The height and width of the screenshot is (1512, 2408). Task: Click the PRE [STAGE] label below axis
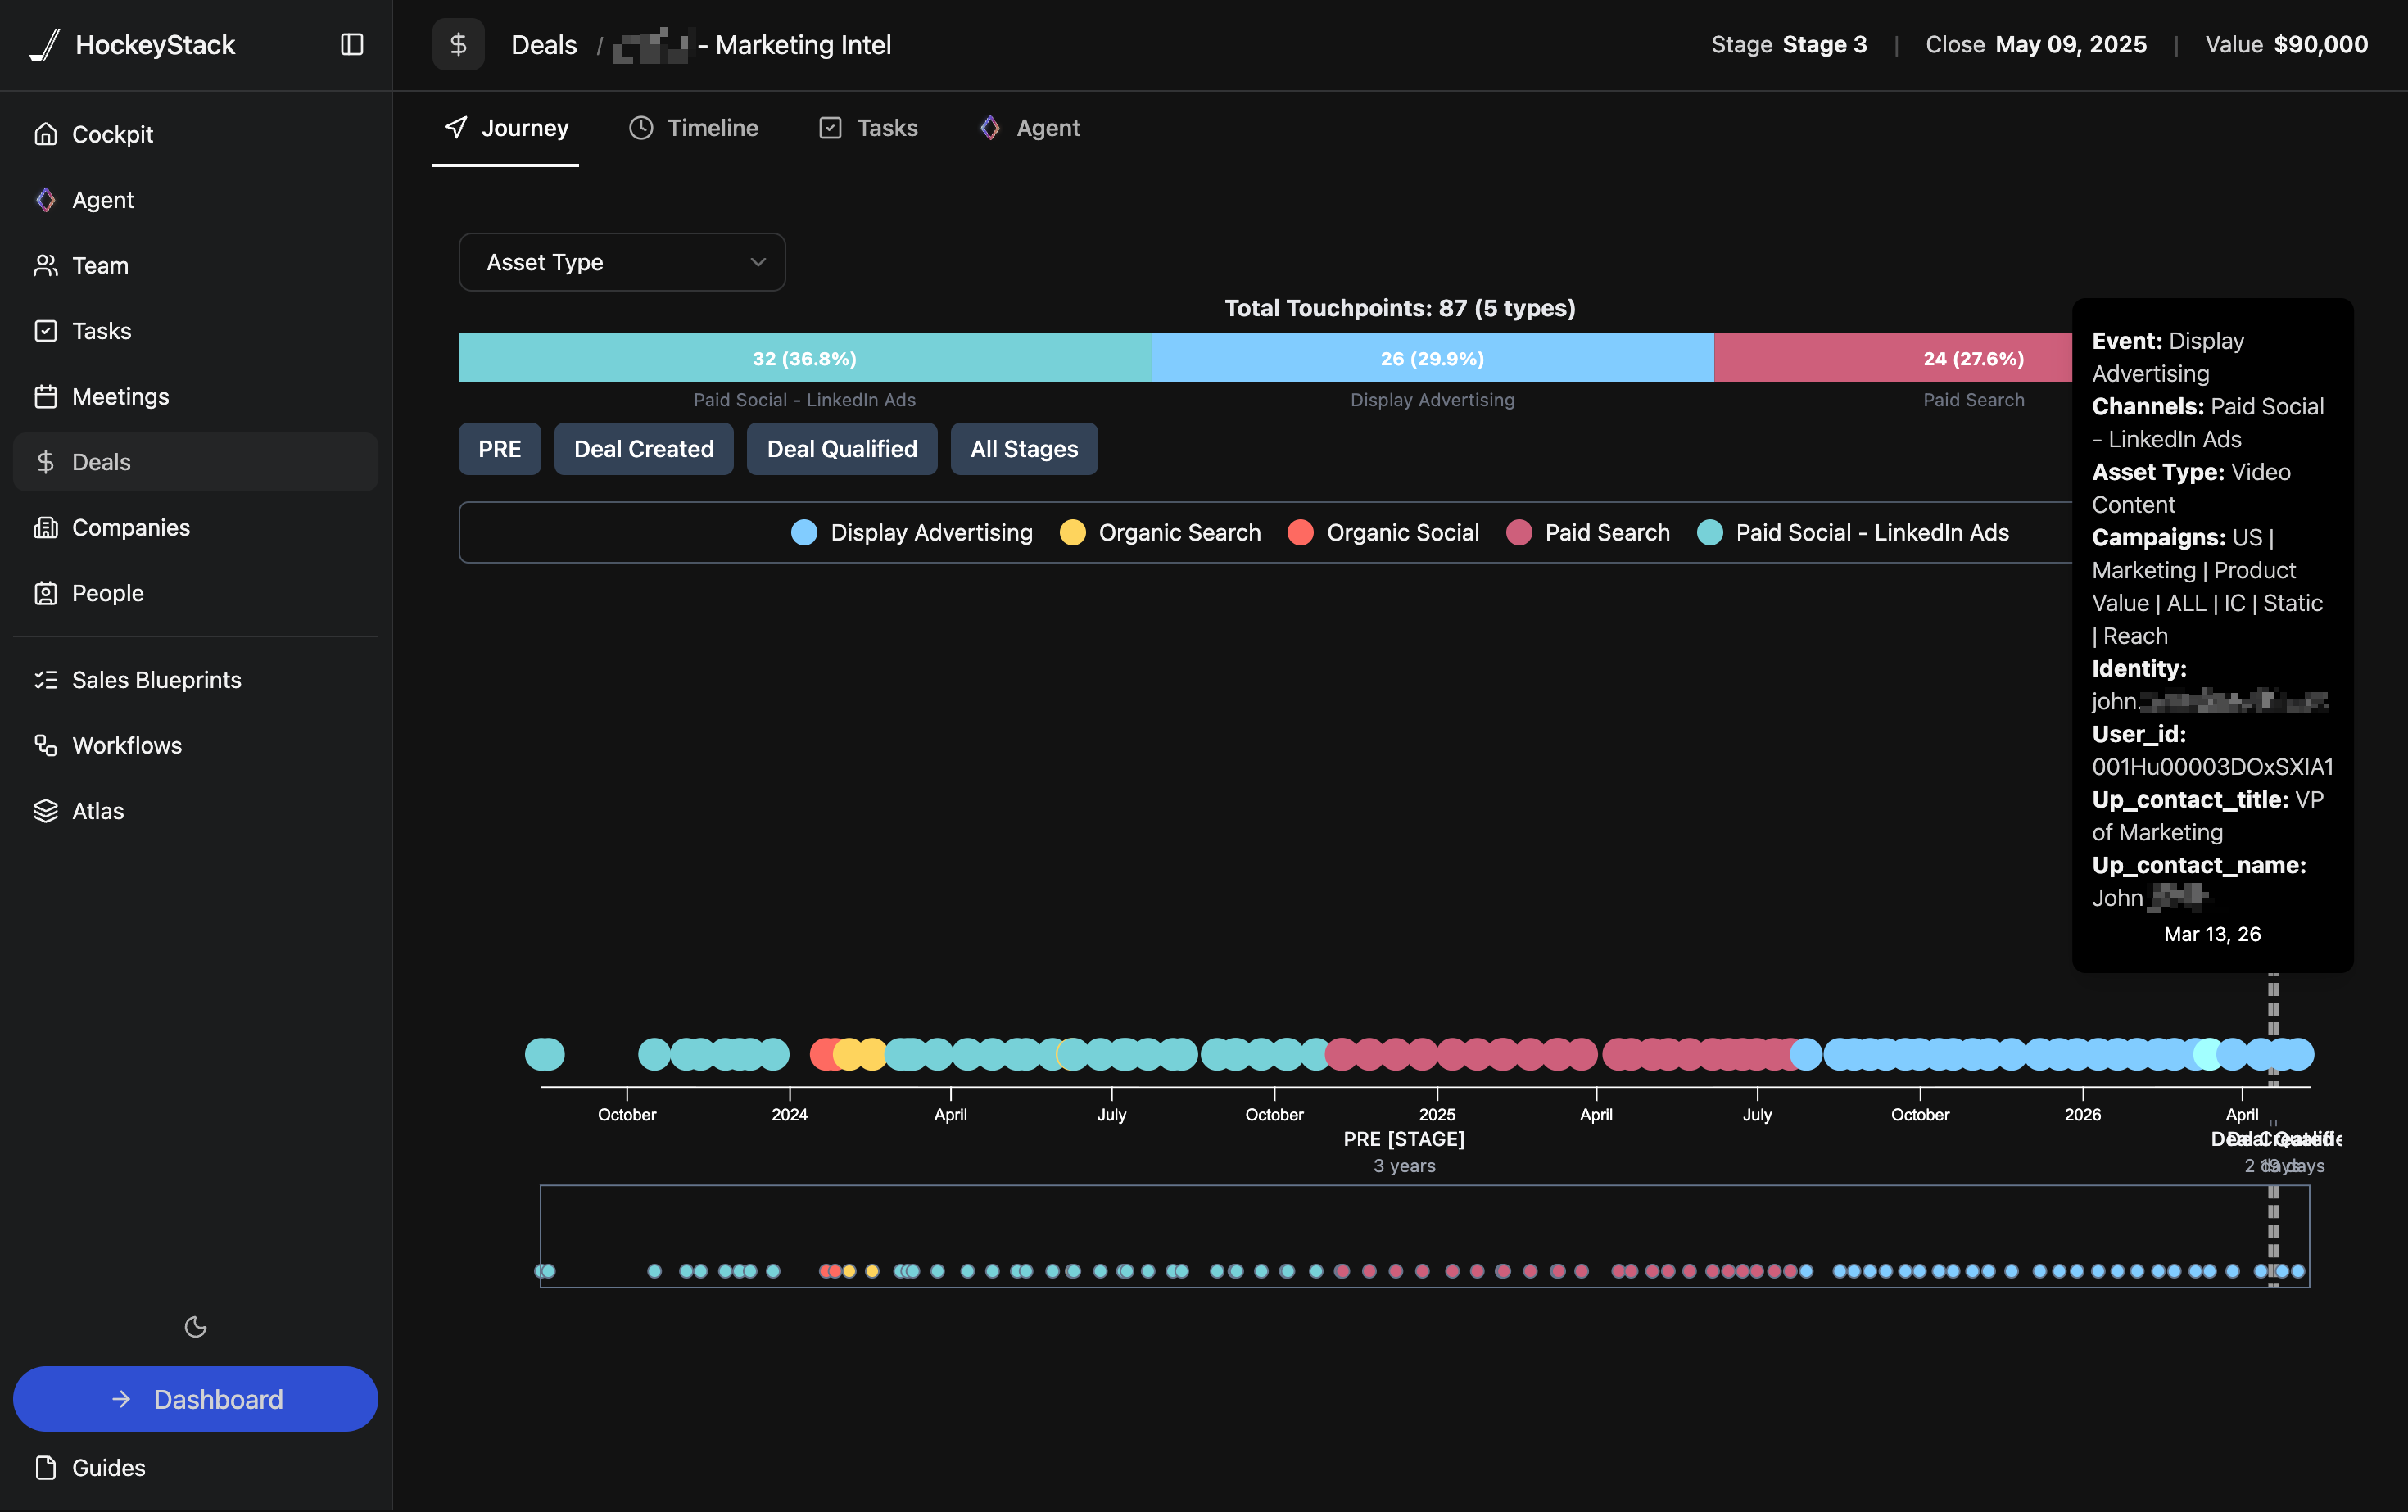coord(1404,1139)
